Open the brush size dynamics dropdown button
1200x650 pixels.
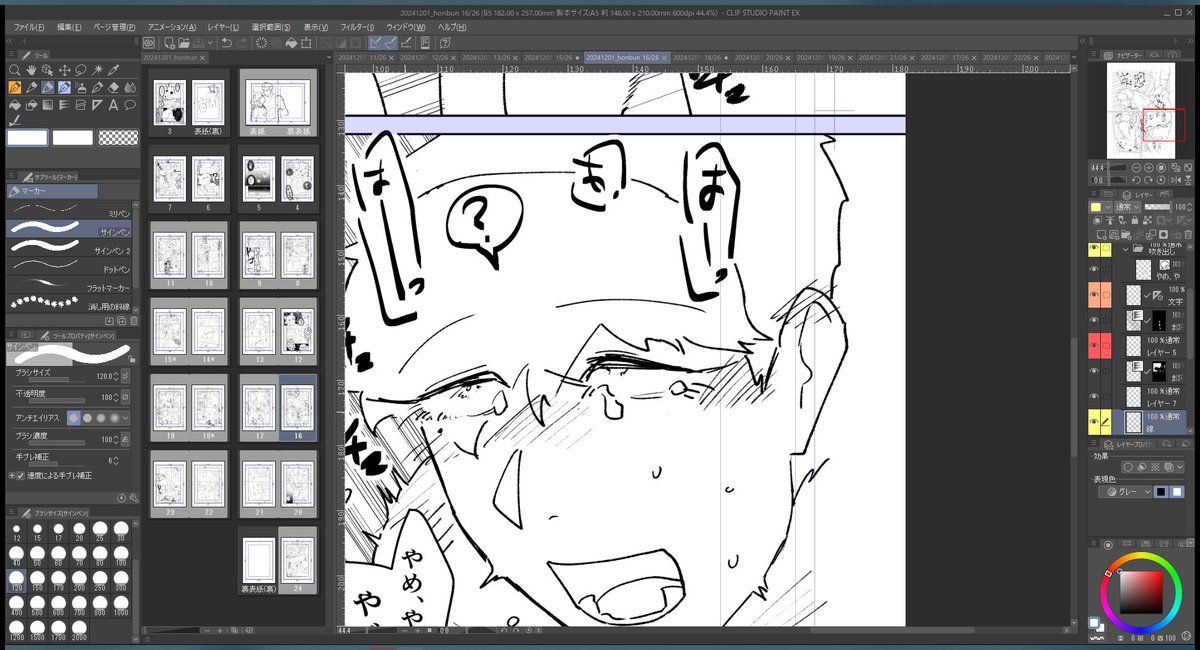pyautogui.click(x=125, y=376)
